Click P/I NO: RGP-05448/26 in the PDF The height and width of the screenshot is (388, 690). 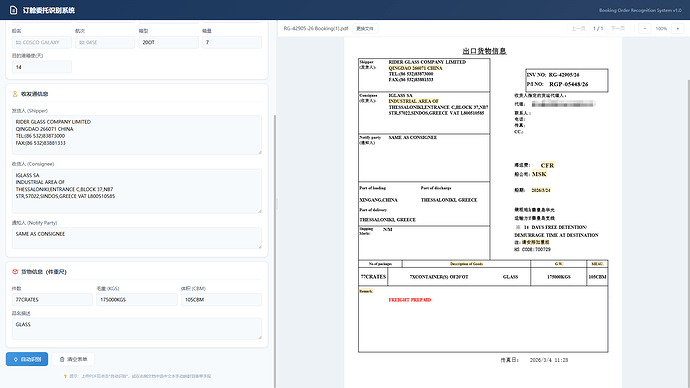click(x=558, y=84)
